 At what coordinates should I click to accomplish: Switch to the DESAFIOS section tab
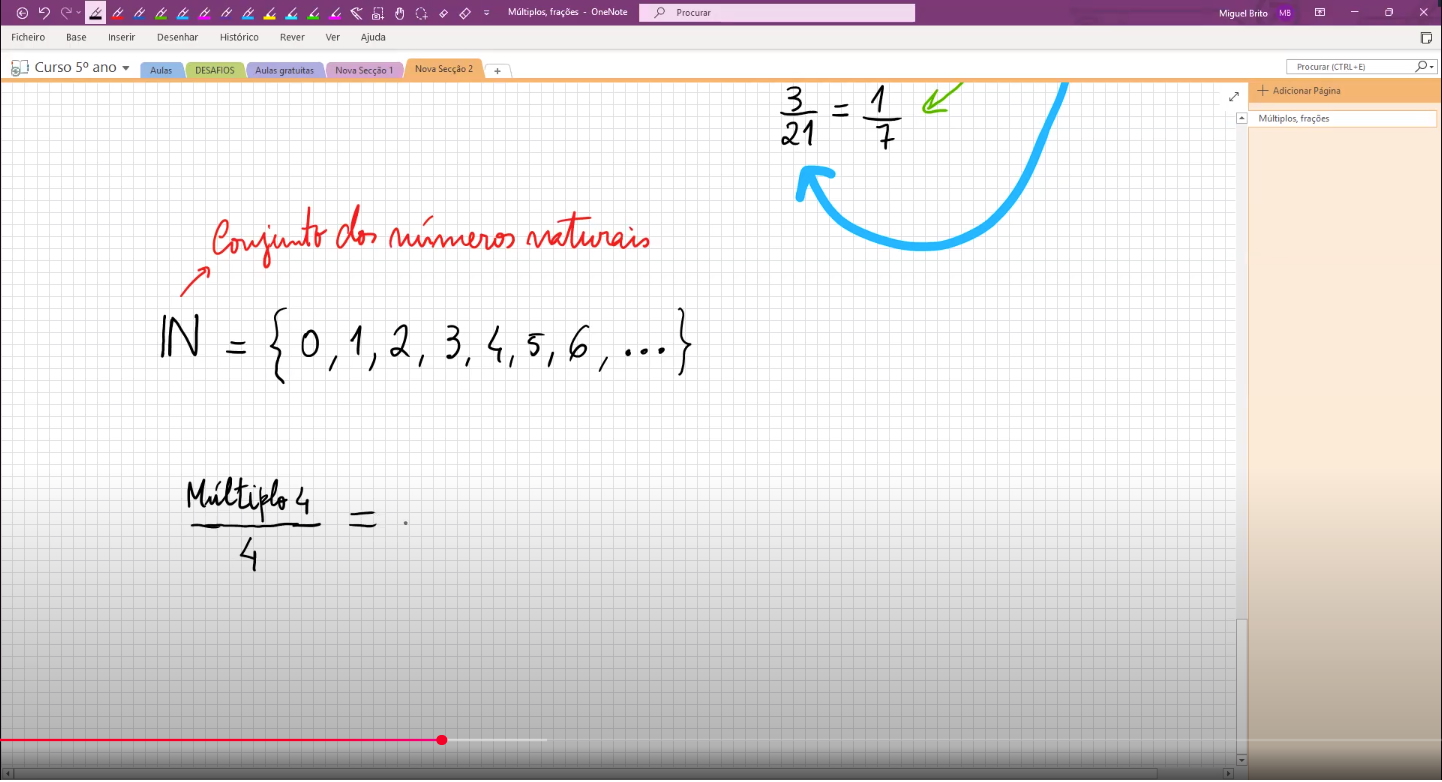coord(215,70)
